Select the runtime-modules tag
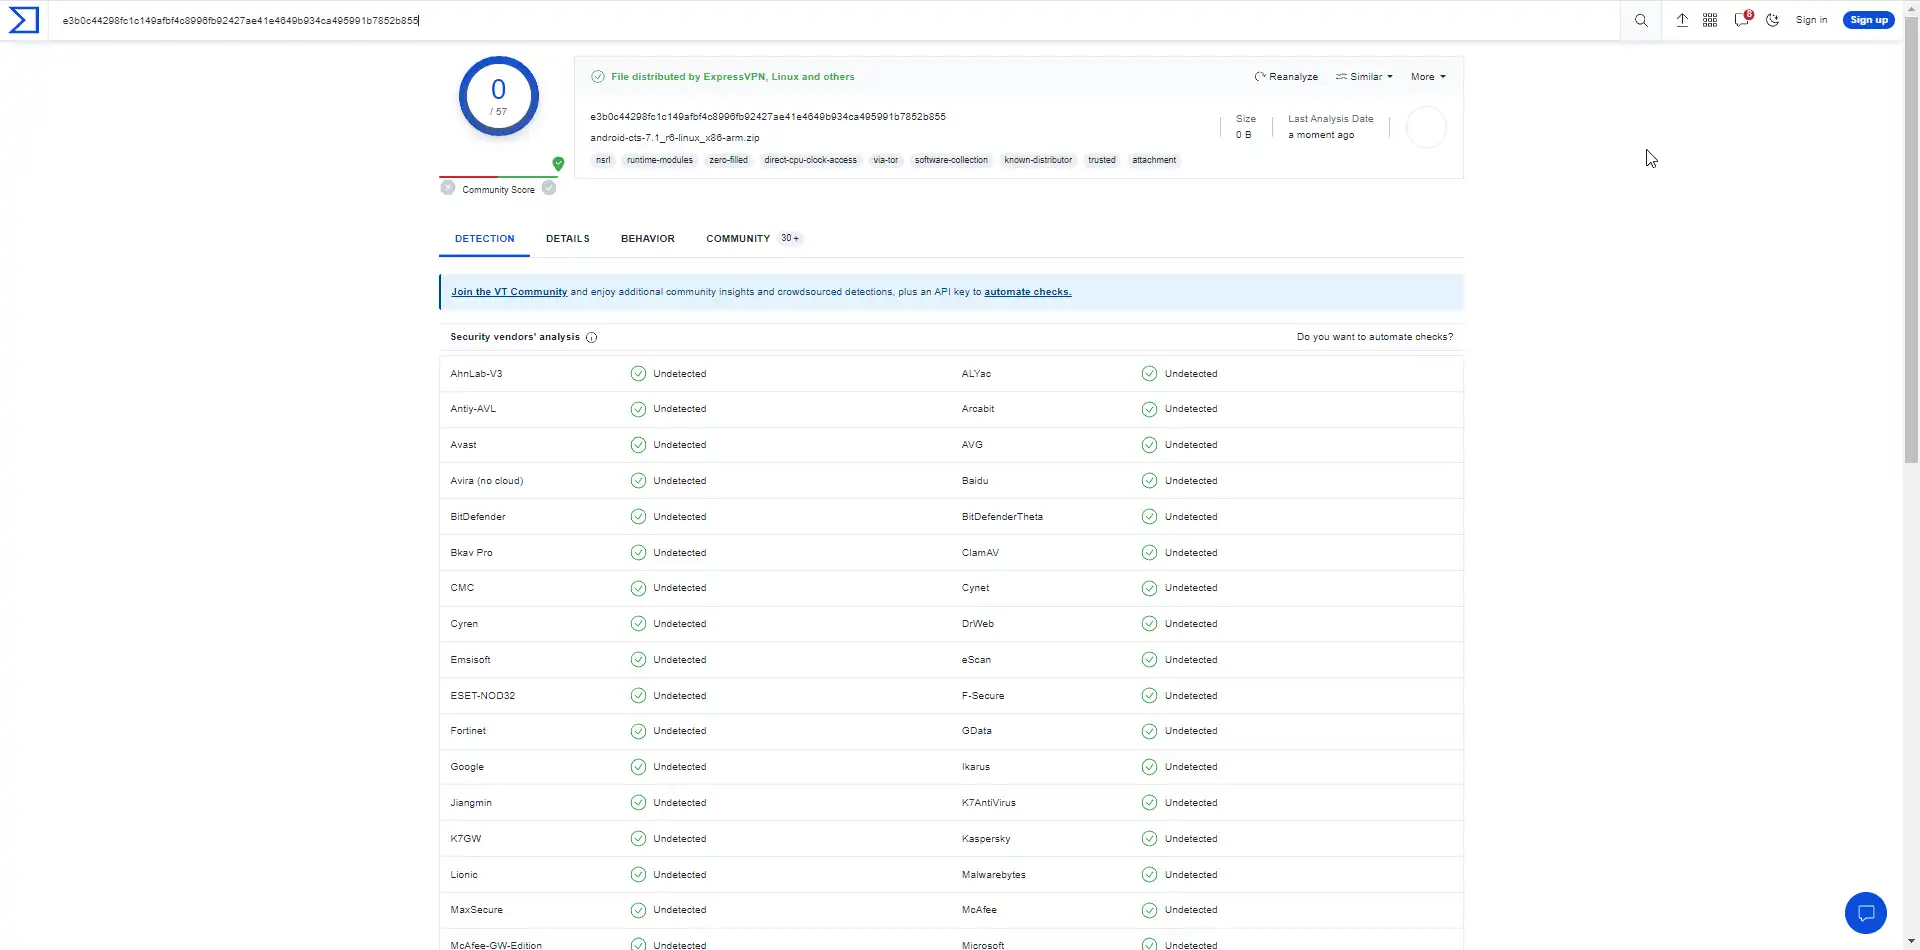Viewport: 1920px width, 950px height. click(x=660, y=160)
